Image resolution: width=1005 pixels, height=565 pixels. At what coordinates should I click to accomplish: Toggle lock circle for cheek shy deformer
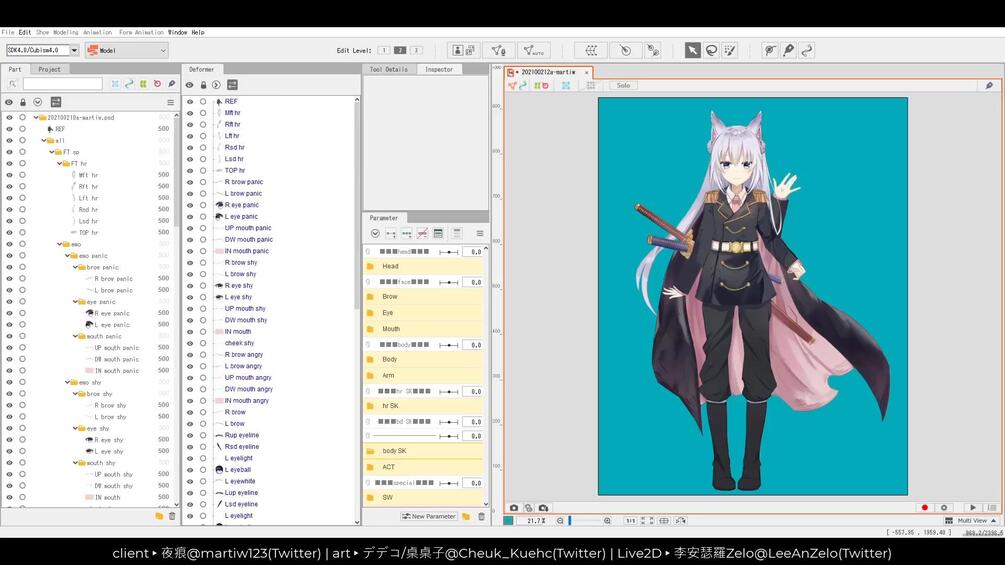pos(203,343)
